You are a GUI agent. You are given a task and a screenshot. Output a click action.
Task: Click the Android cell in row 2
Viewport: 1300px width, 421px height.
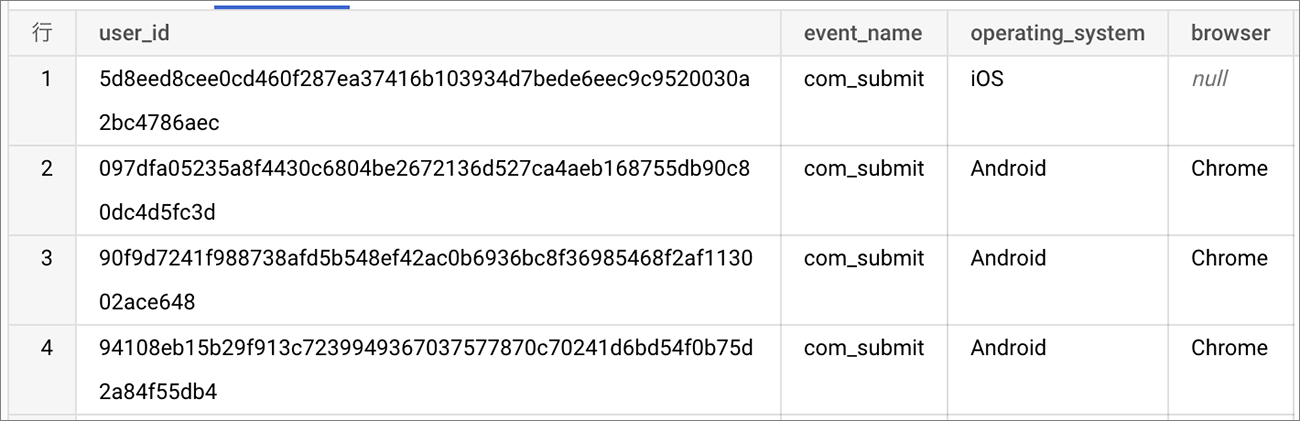pos(1008,168)
